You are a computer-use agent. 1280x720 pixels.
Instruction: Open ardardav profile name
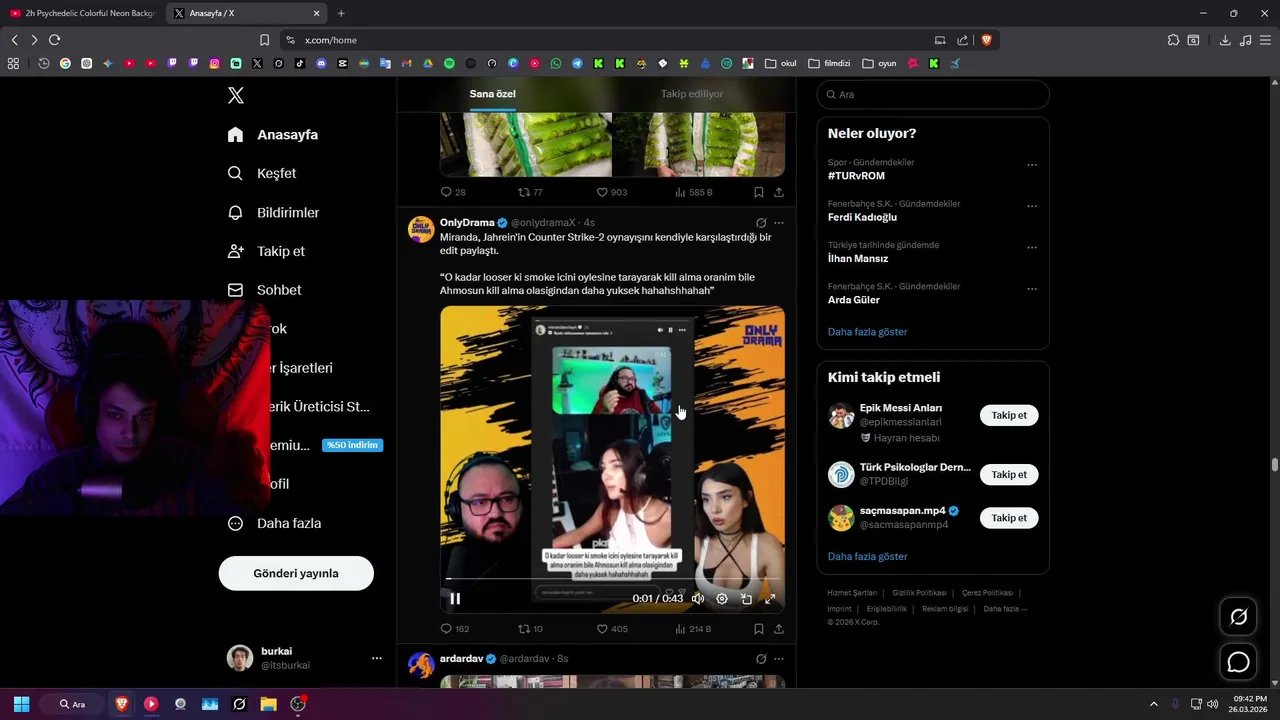(x=462, y=659)
